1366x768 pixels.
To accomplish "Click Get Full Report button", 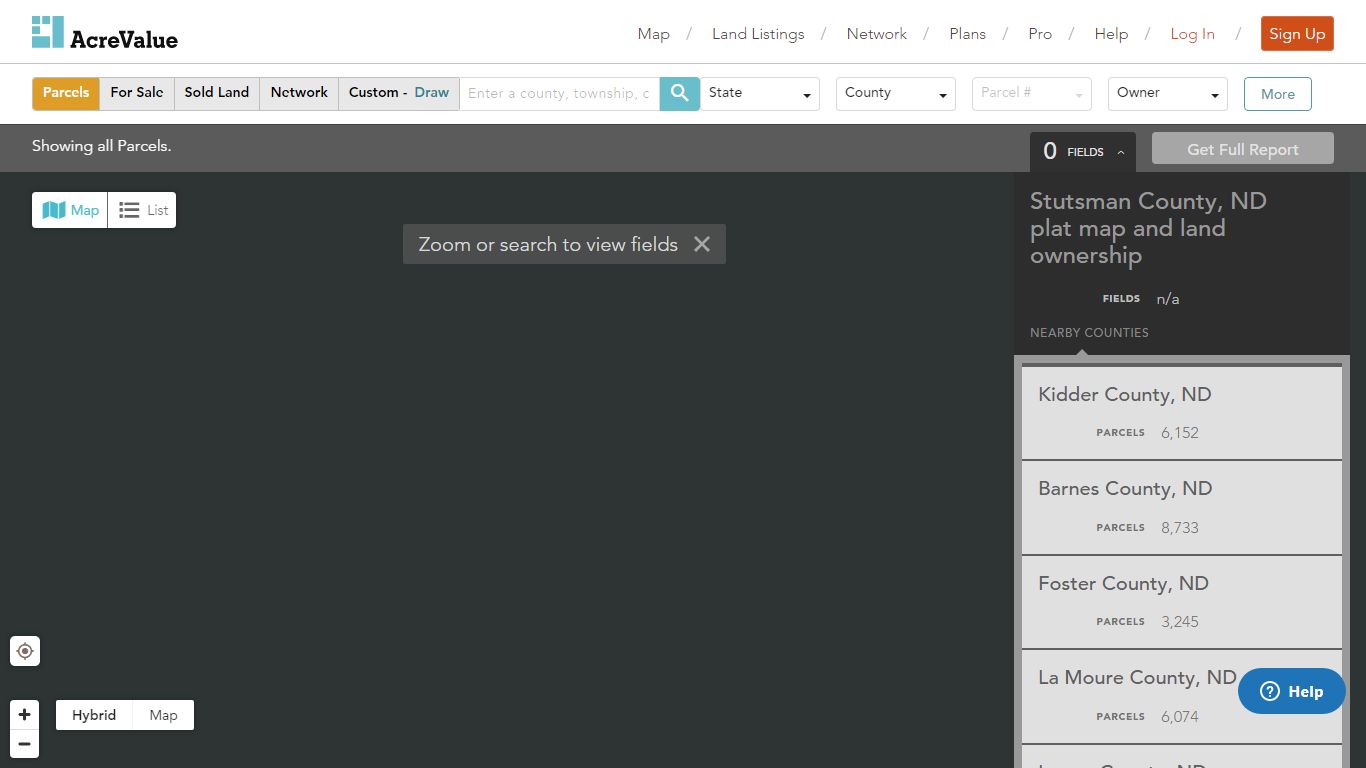I will tap(1243, 149).
